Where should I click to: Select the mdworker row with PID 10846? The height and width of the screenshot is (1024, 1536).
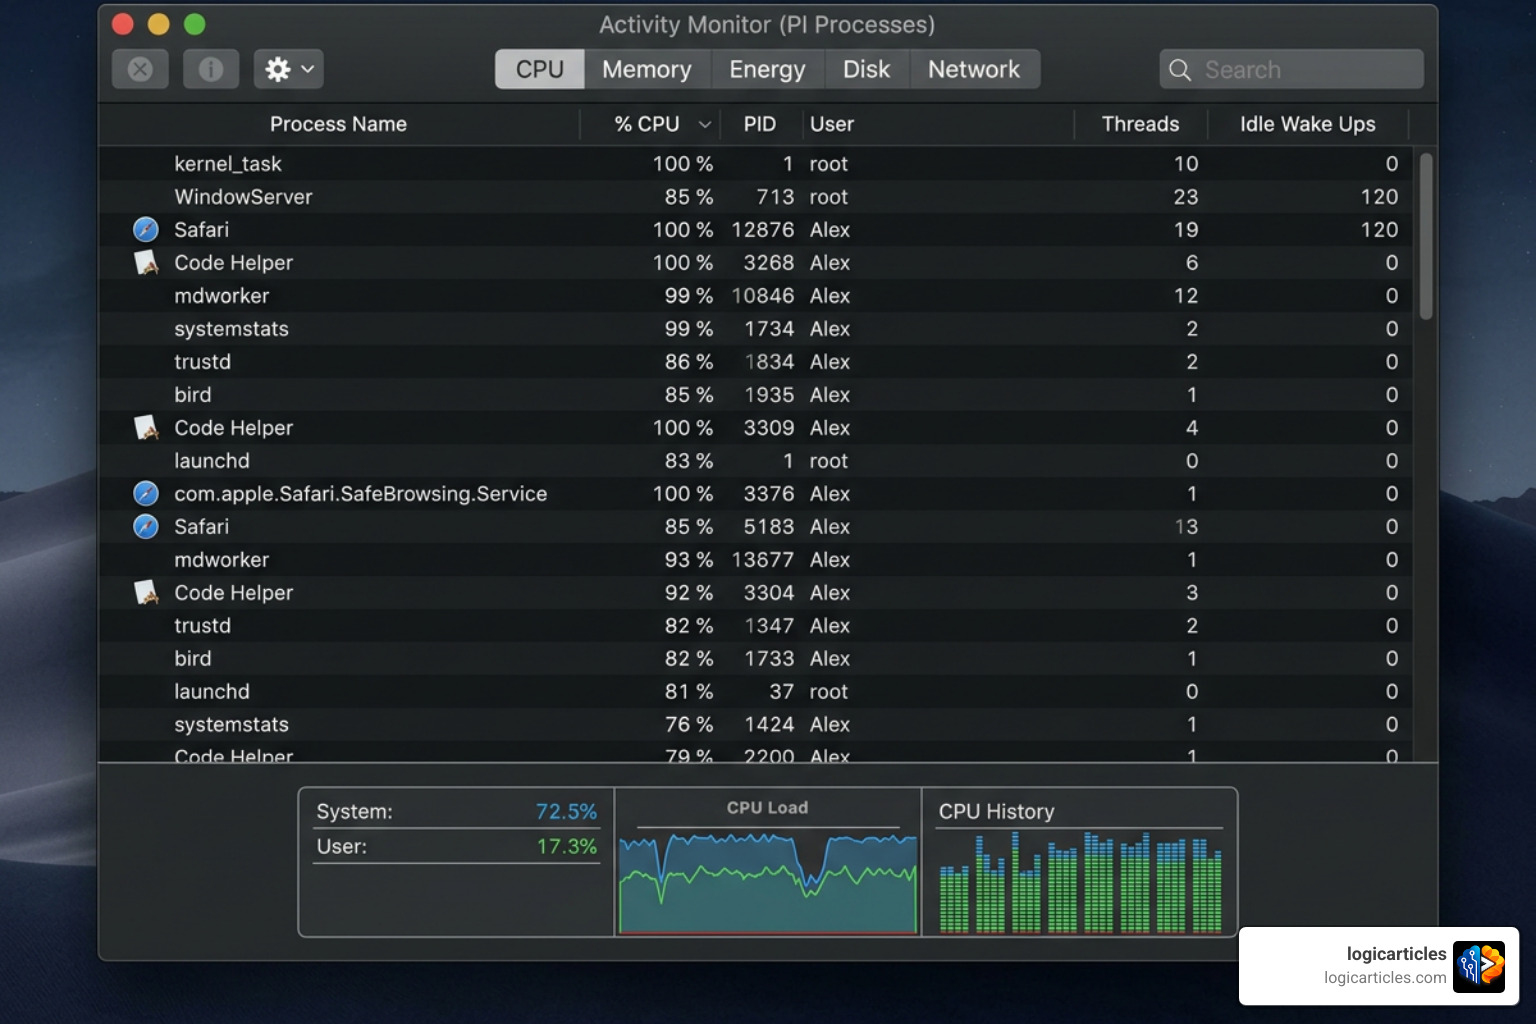point(756,296)
